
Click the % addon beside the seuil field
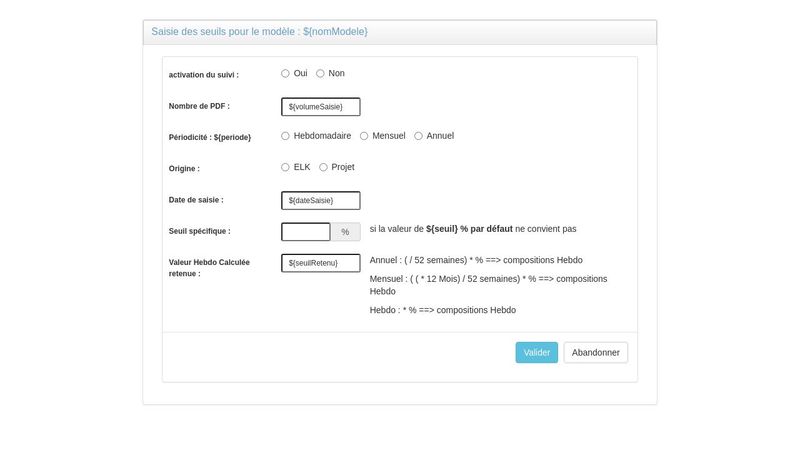tap(345, 231)
